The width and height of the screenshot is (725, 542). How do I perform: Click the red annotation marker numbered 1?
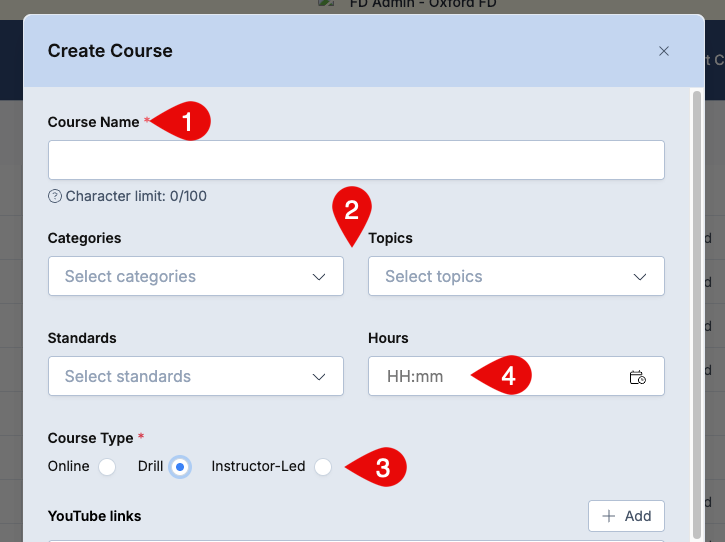[182, 121]
